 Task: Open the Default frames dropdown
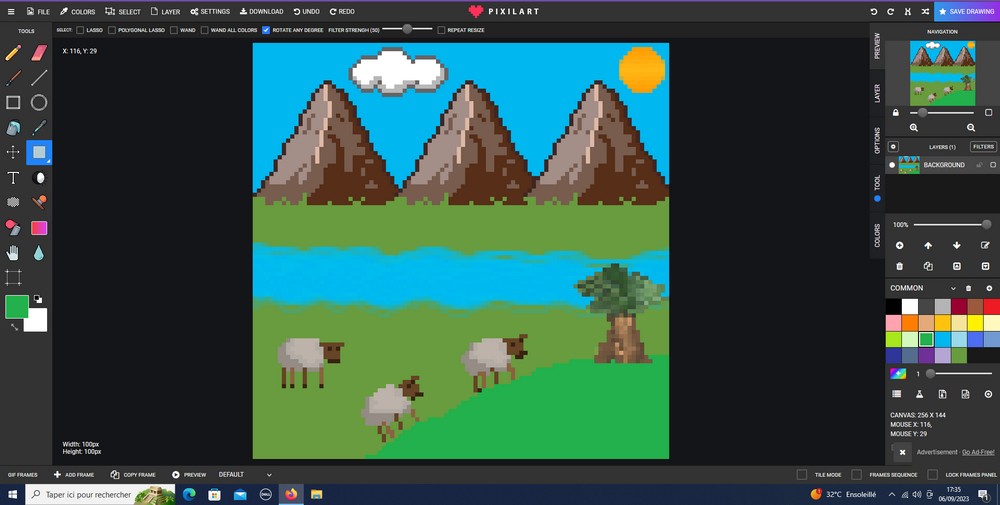click(245, 475)
